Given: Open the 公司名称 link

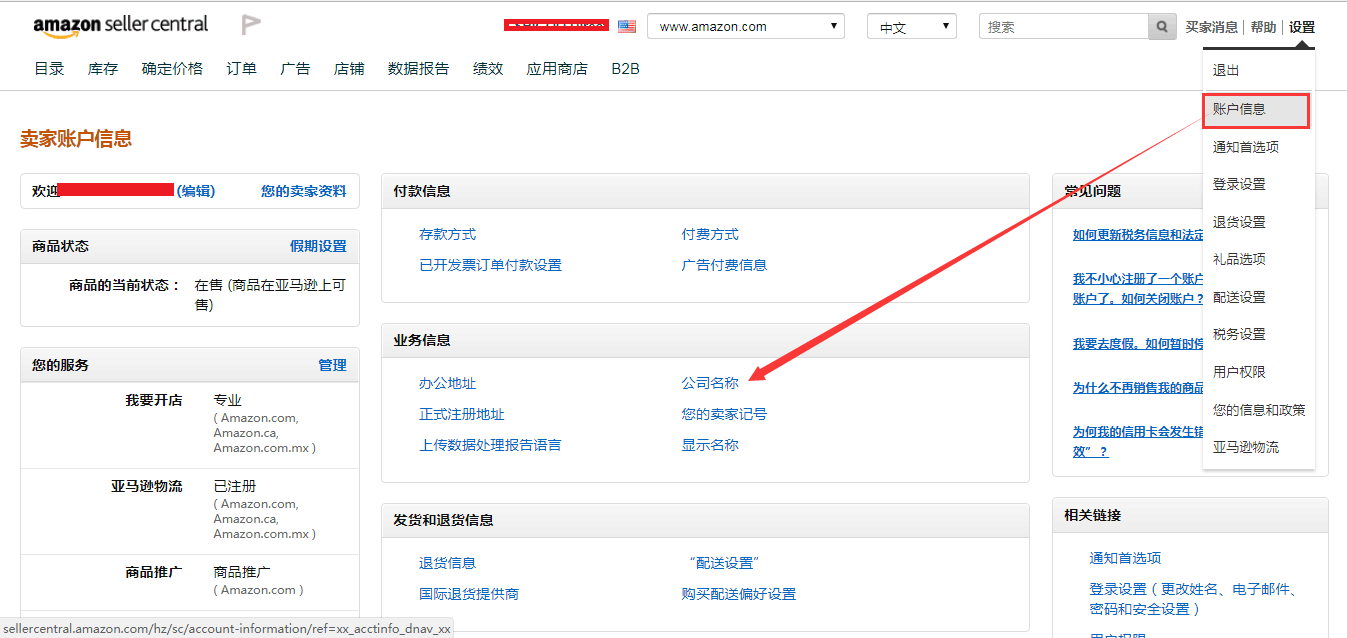Looking at the screenshot, I should pyautogui.click(x=710, y=383).
